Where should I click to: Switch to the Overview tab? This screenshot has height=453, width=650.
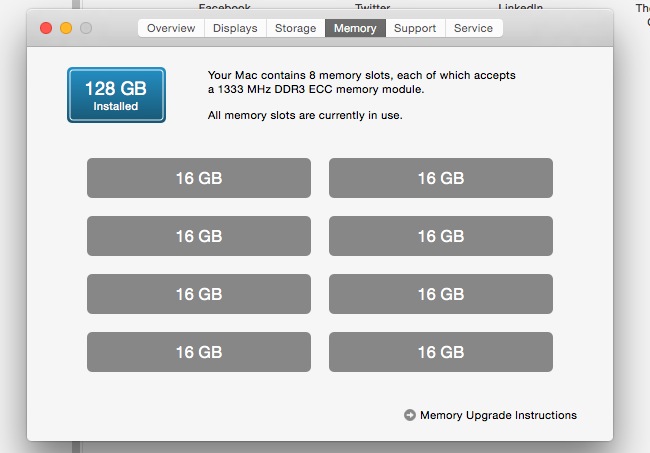(x=171, y=28)
